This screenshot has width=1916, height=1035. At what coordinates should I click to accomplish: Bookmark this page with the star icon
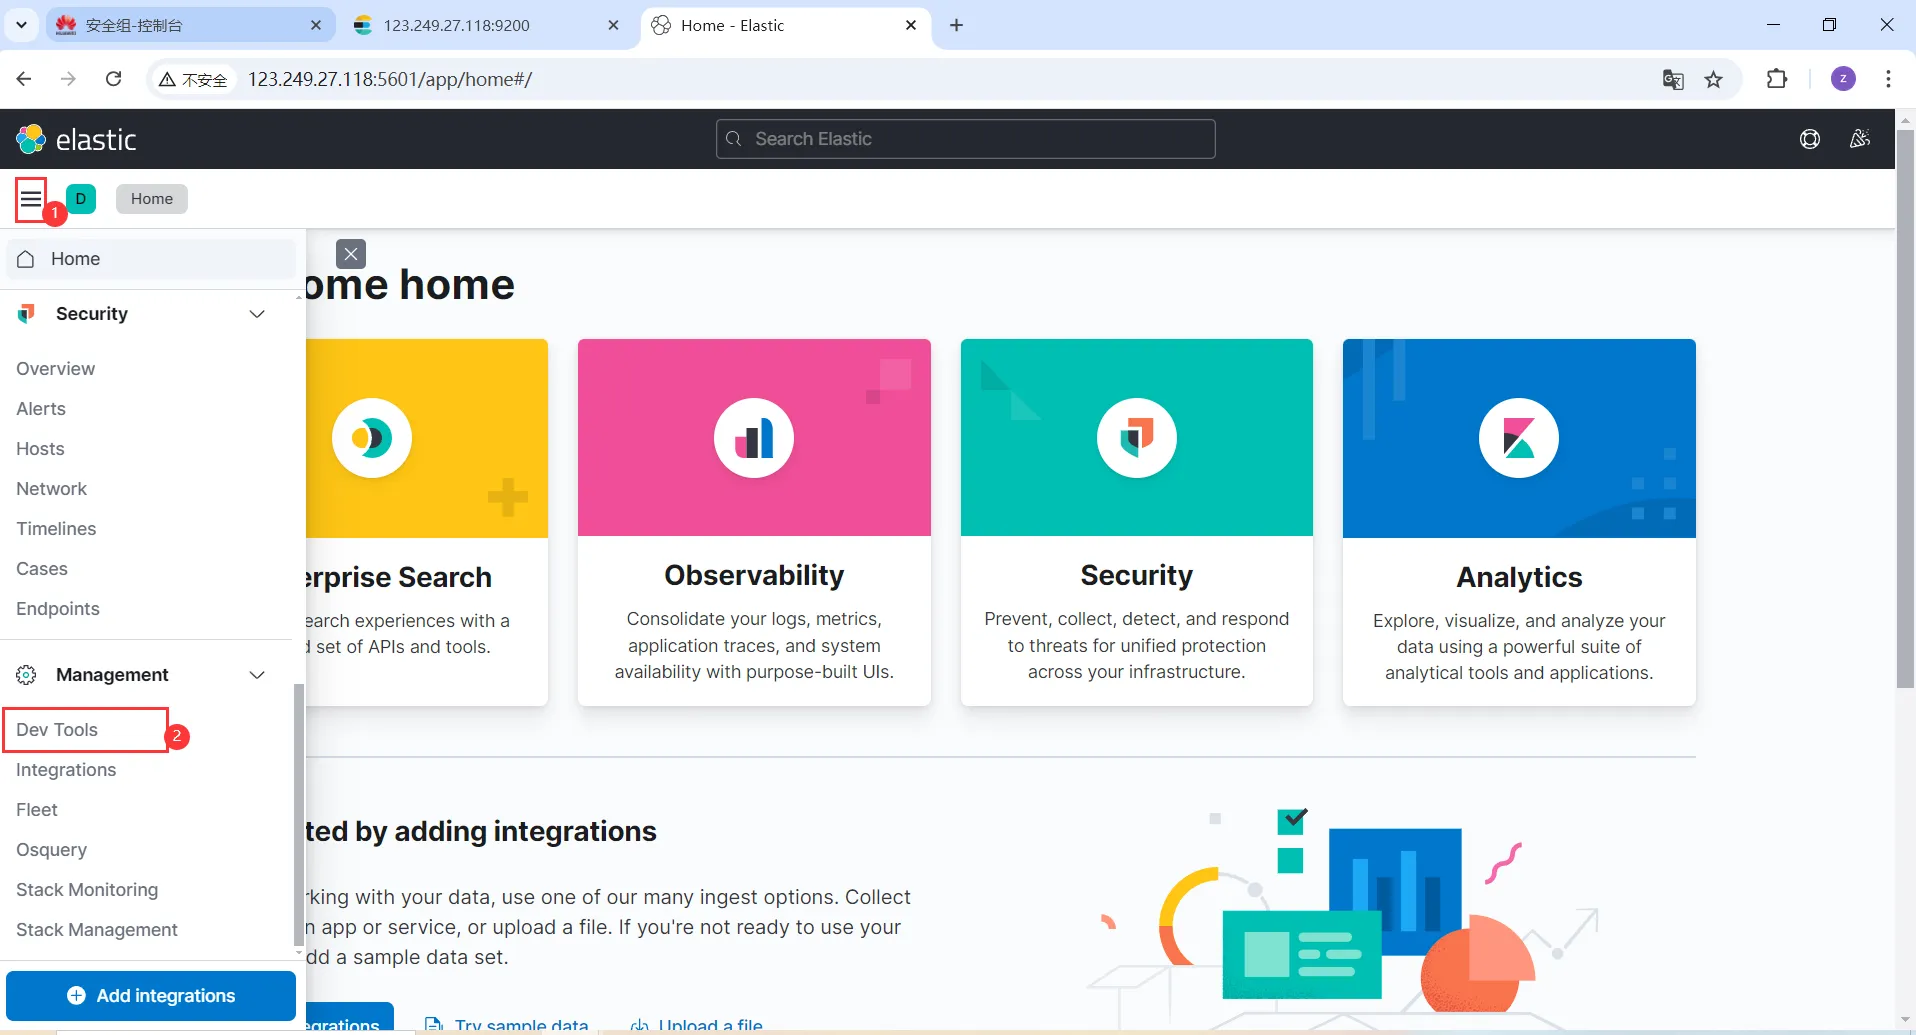pyautogui.click(x=1714, y=79)
